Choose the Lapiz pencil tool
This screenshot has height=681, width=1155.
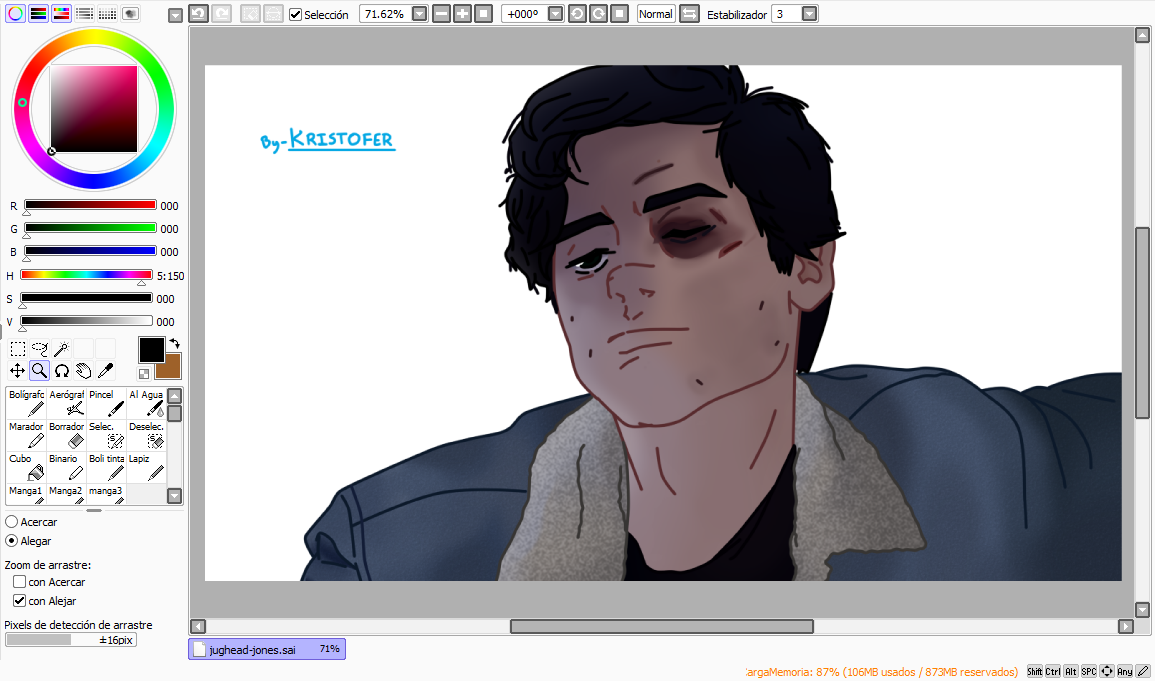[x=146, y=467]
